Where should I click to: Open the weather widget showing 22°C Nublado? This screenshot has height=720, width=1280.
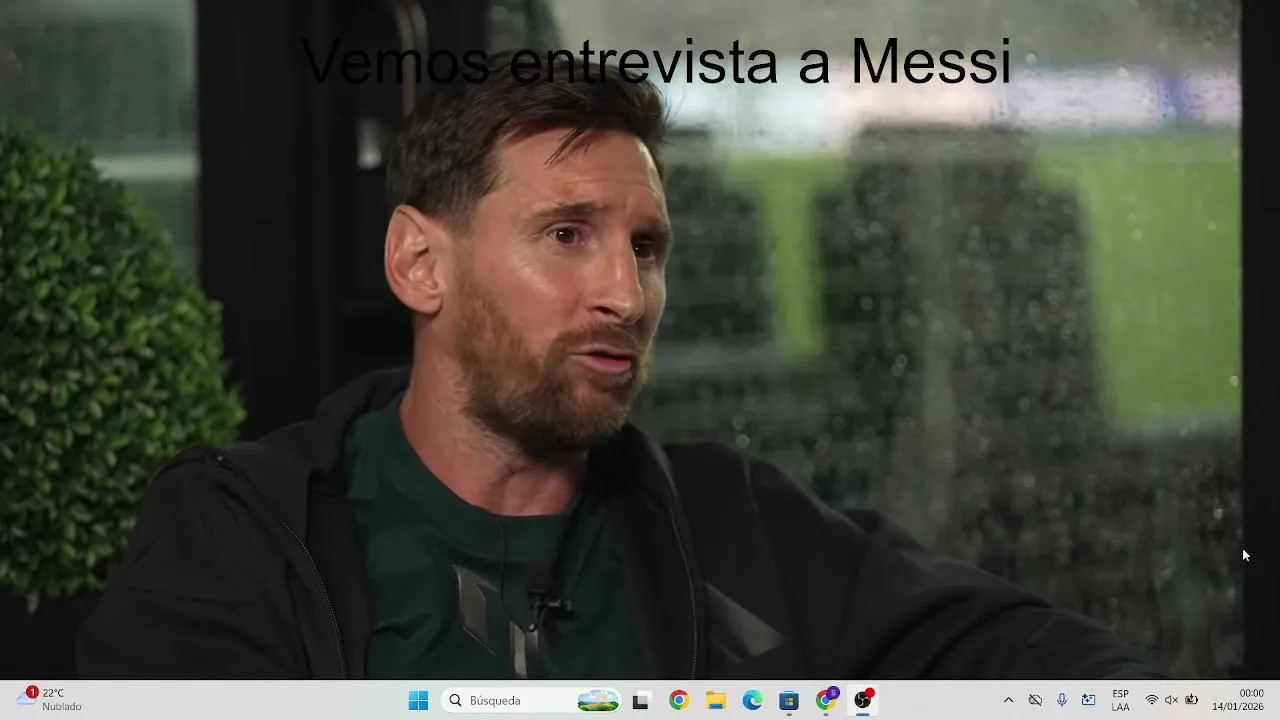coord(50,700)
